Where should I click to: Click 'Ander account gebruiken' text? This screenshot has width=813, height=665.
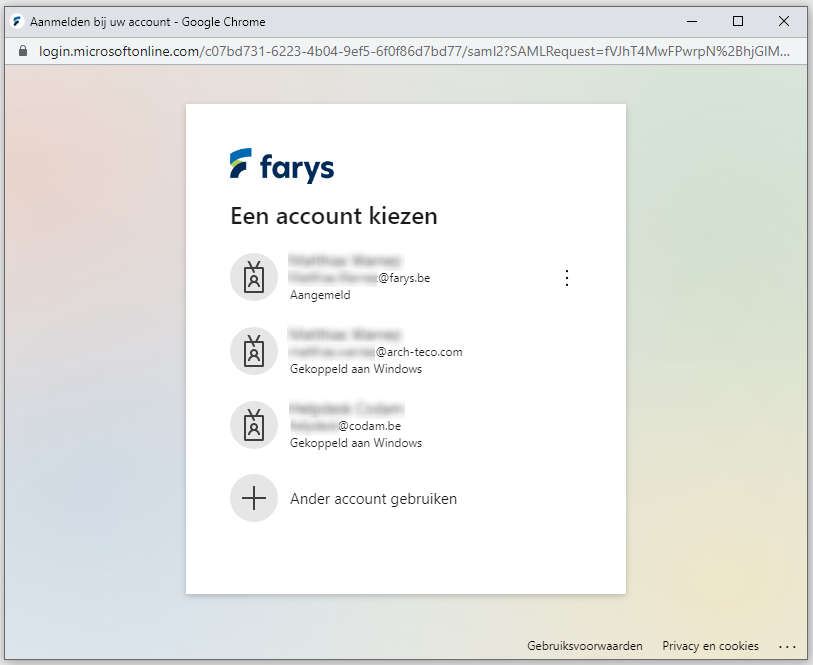(373, 499)
